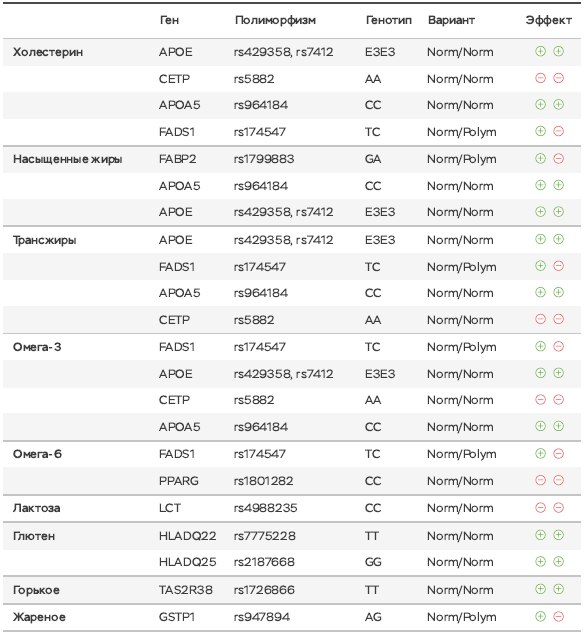The image size is (585, 634).
Task: Click red minus icon in Жареное GSTP1 row
Action: [x=559, y=616]
